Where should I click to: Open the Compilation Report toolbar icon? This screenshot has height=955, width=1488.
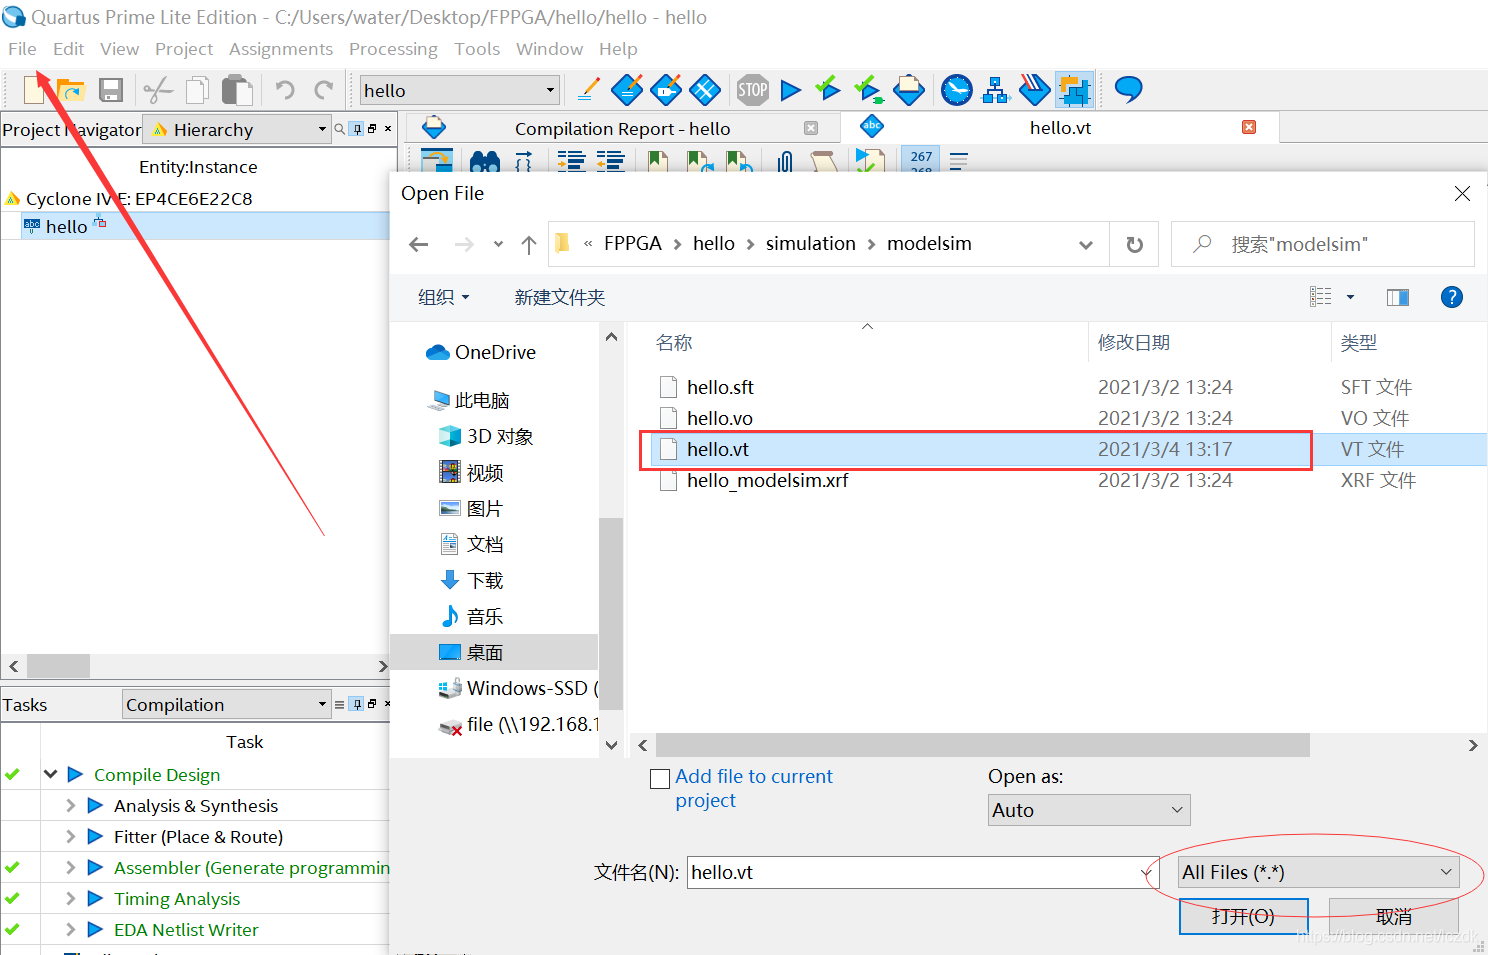click(x=909, y=90)
